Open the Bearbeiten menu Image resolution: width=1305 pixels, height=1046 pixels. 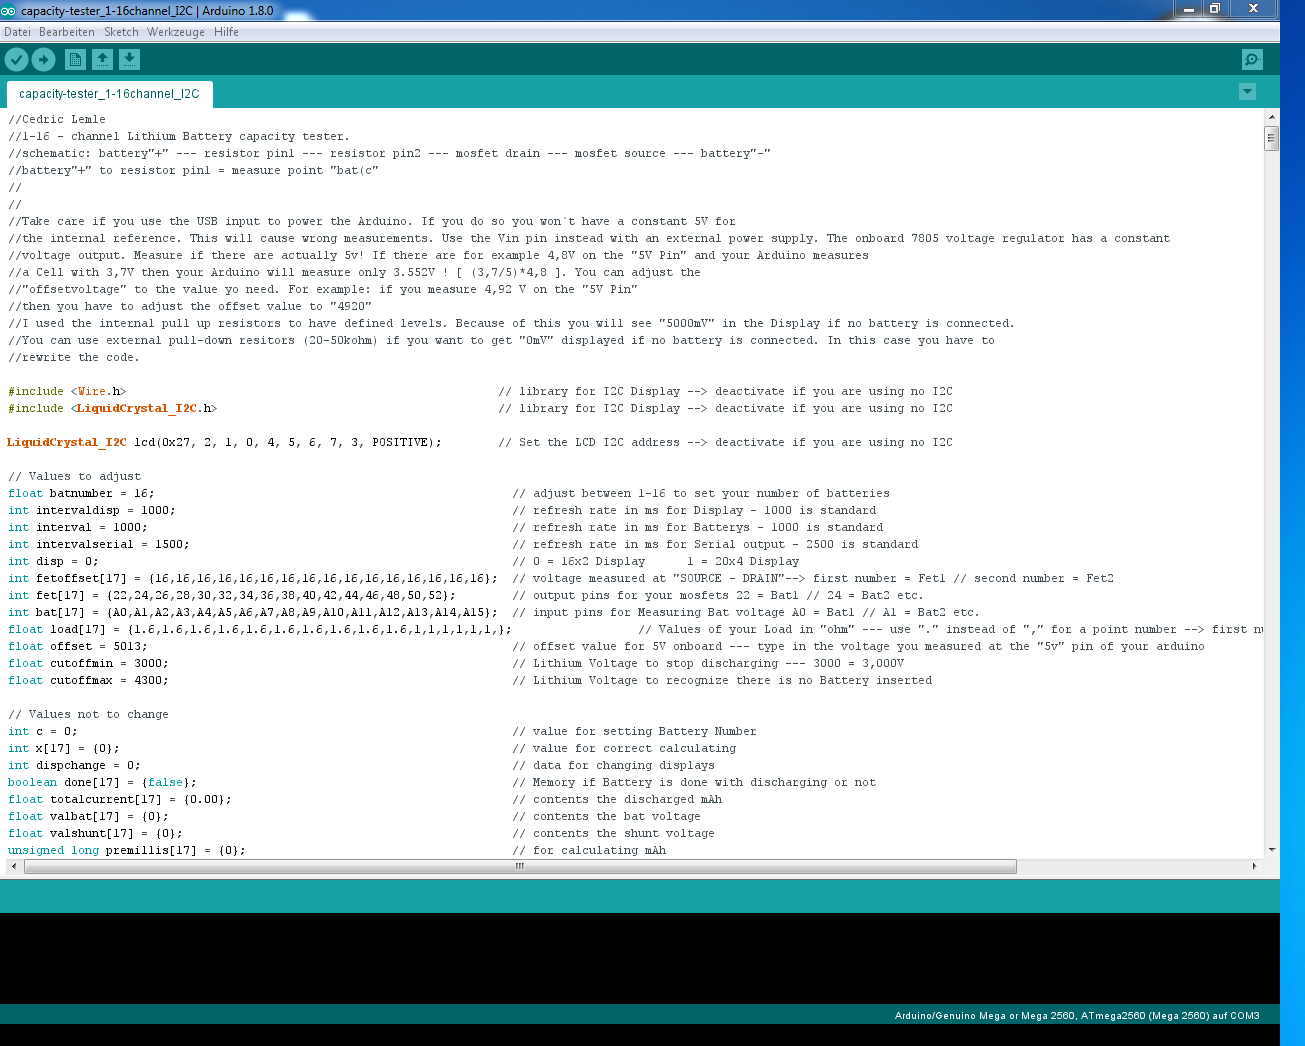point(67,32)
